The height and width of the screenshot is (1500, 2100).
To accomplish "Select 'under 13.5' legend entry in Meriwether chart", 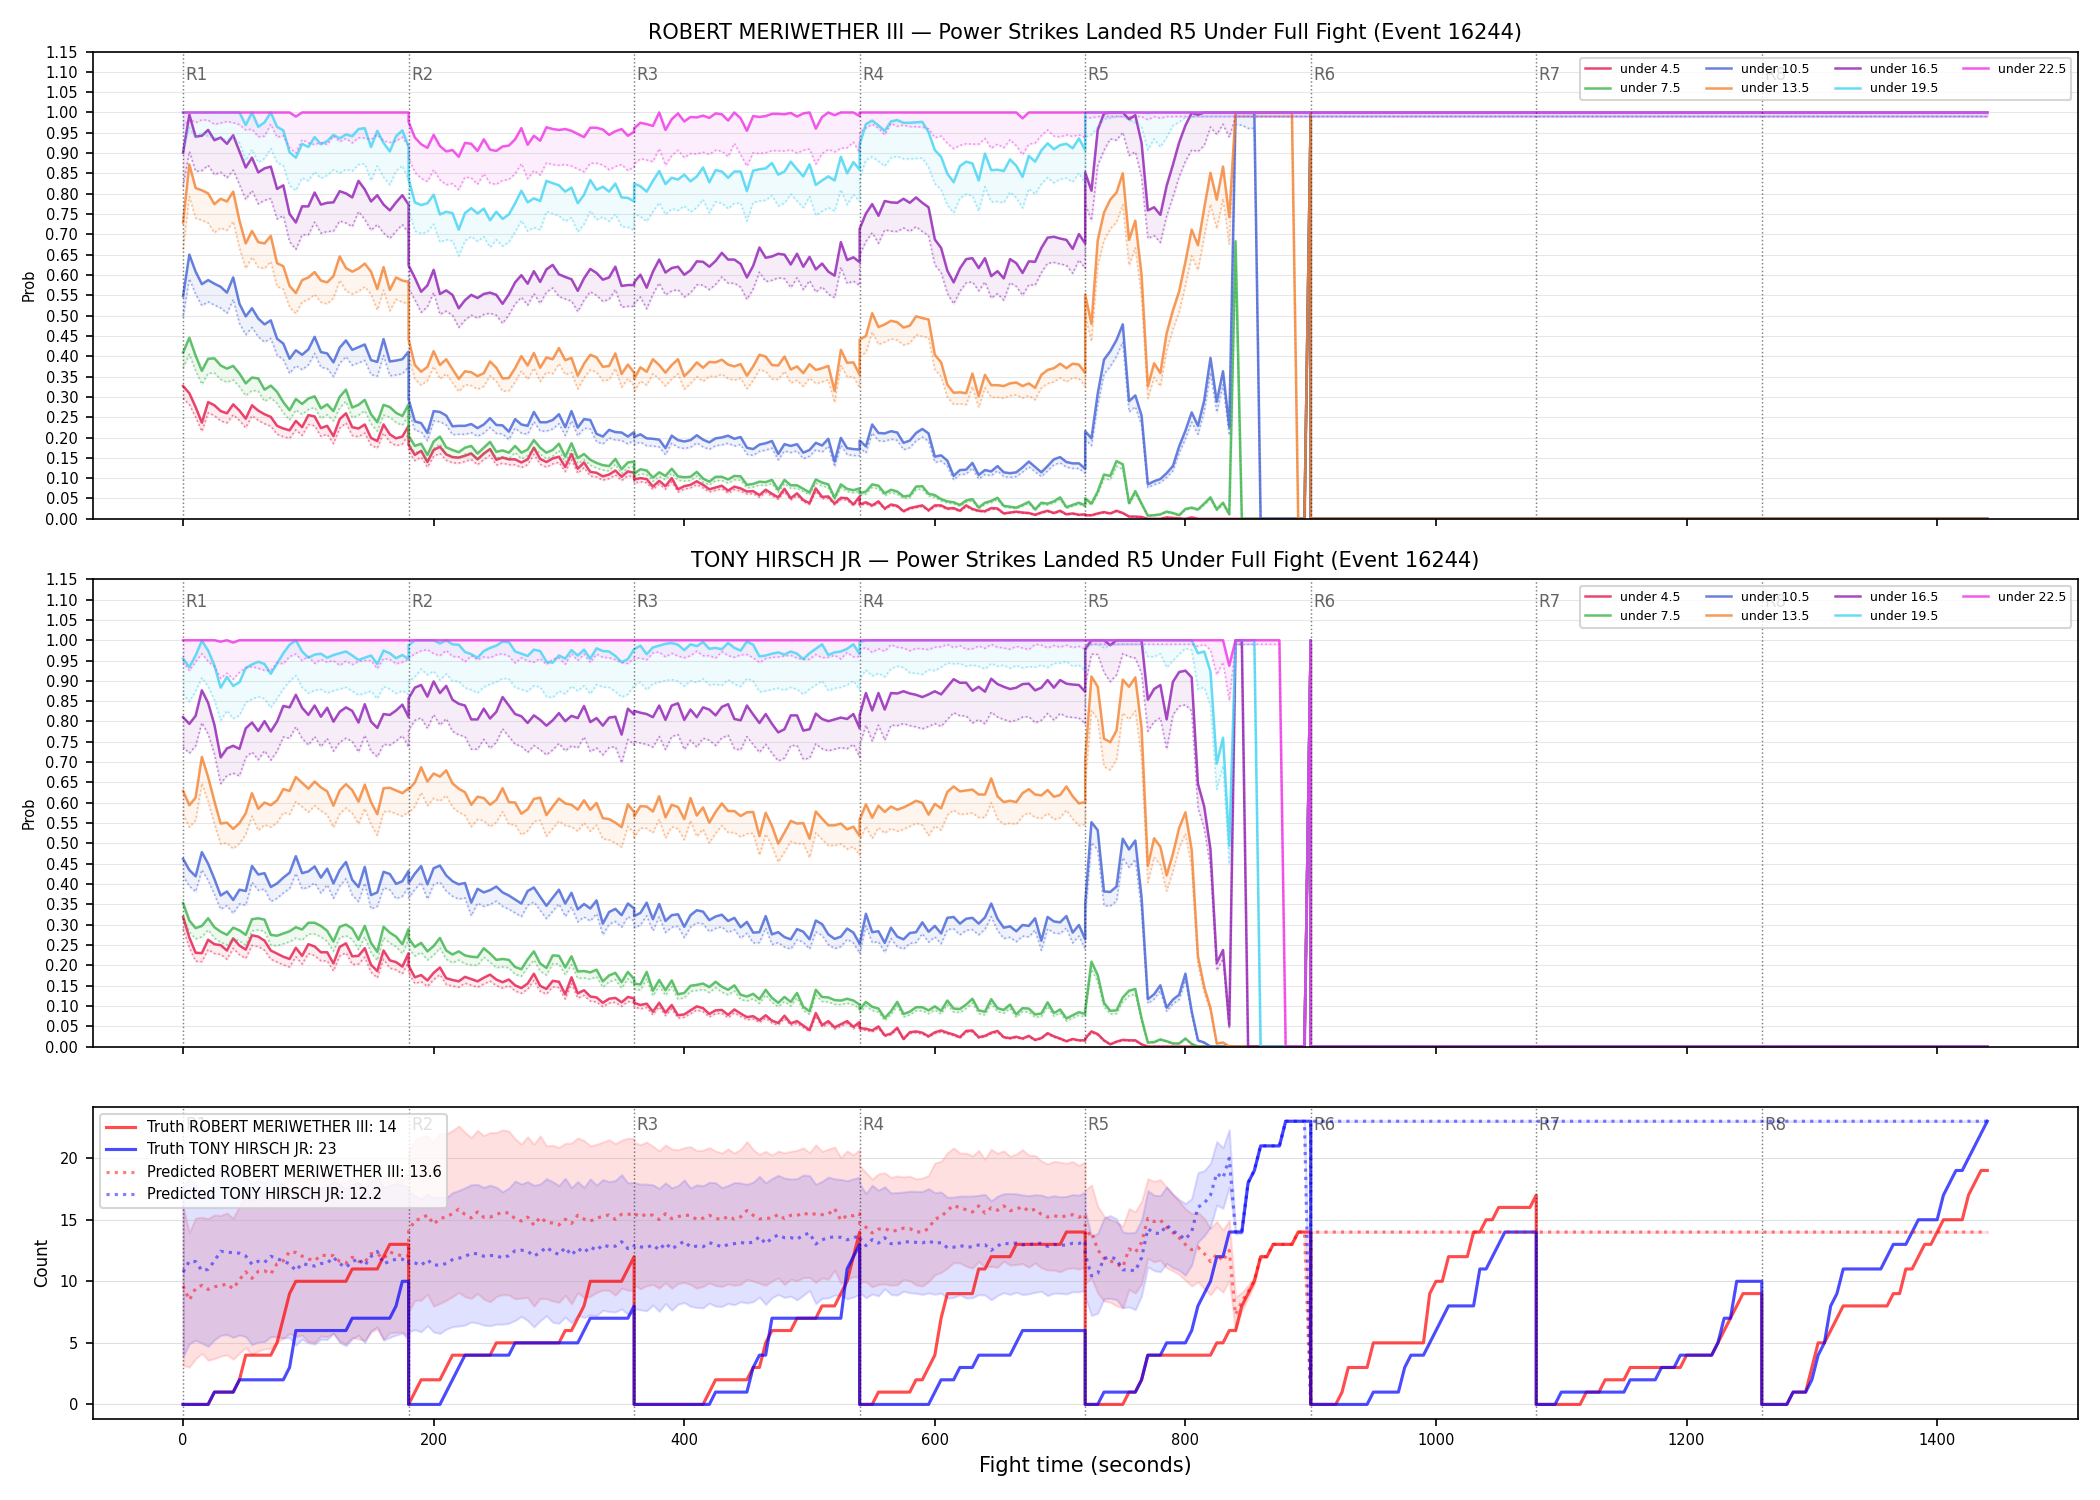I will 1758,88.
